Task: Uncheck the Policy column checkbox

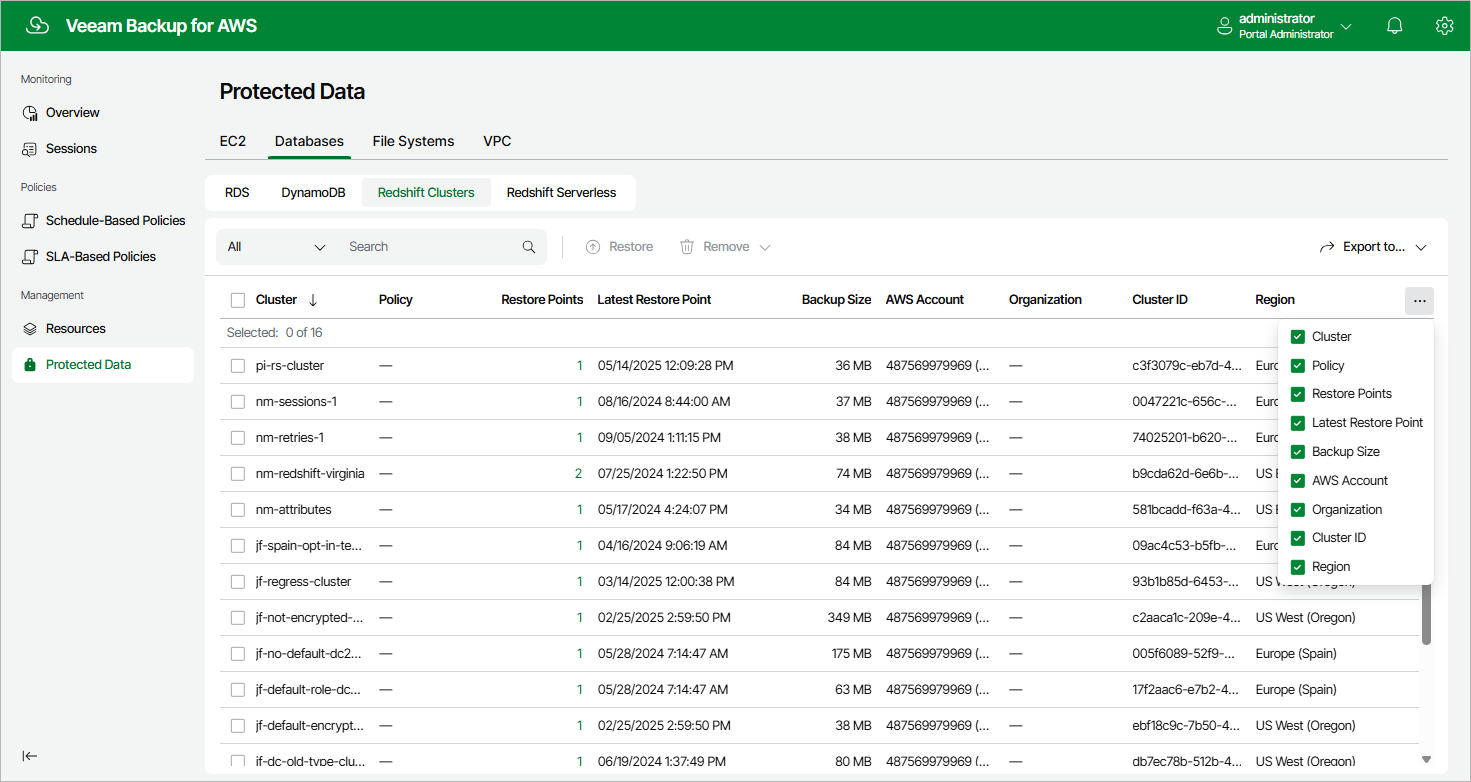Action: pos(1298,366)
